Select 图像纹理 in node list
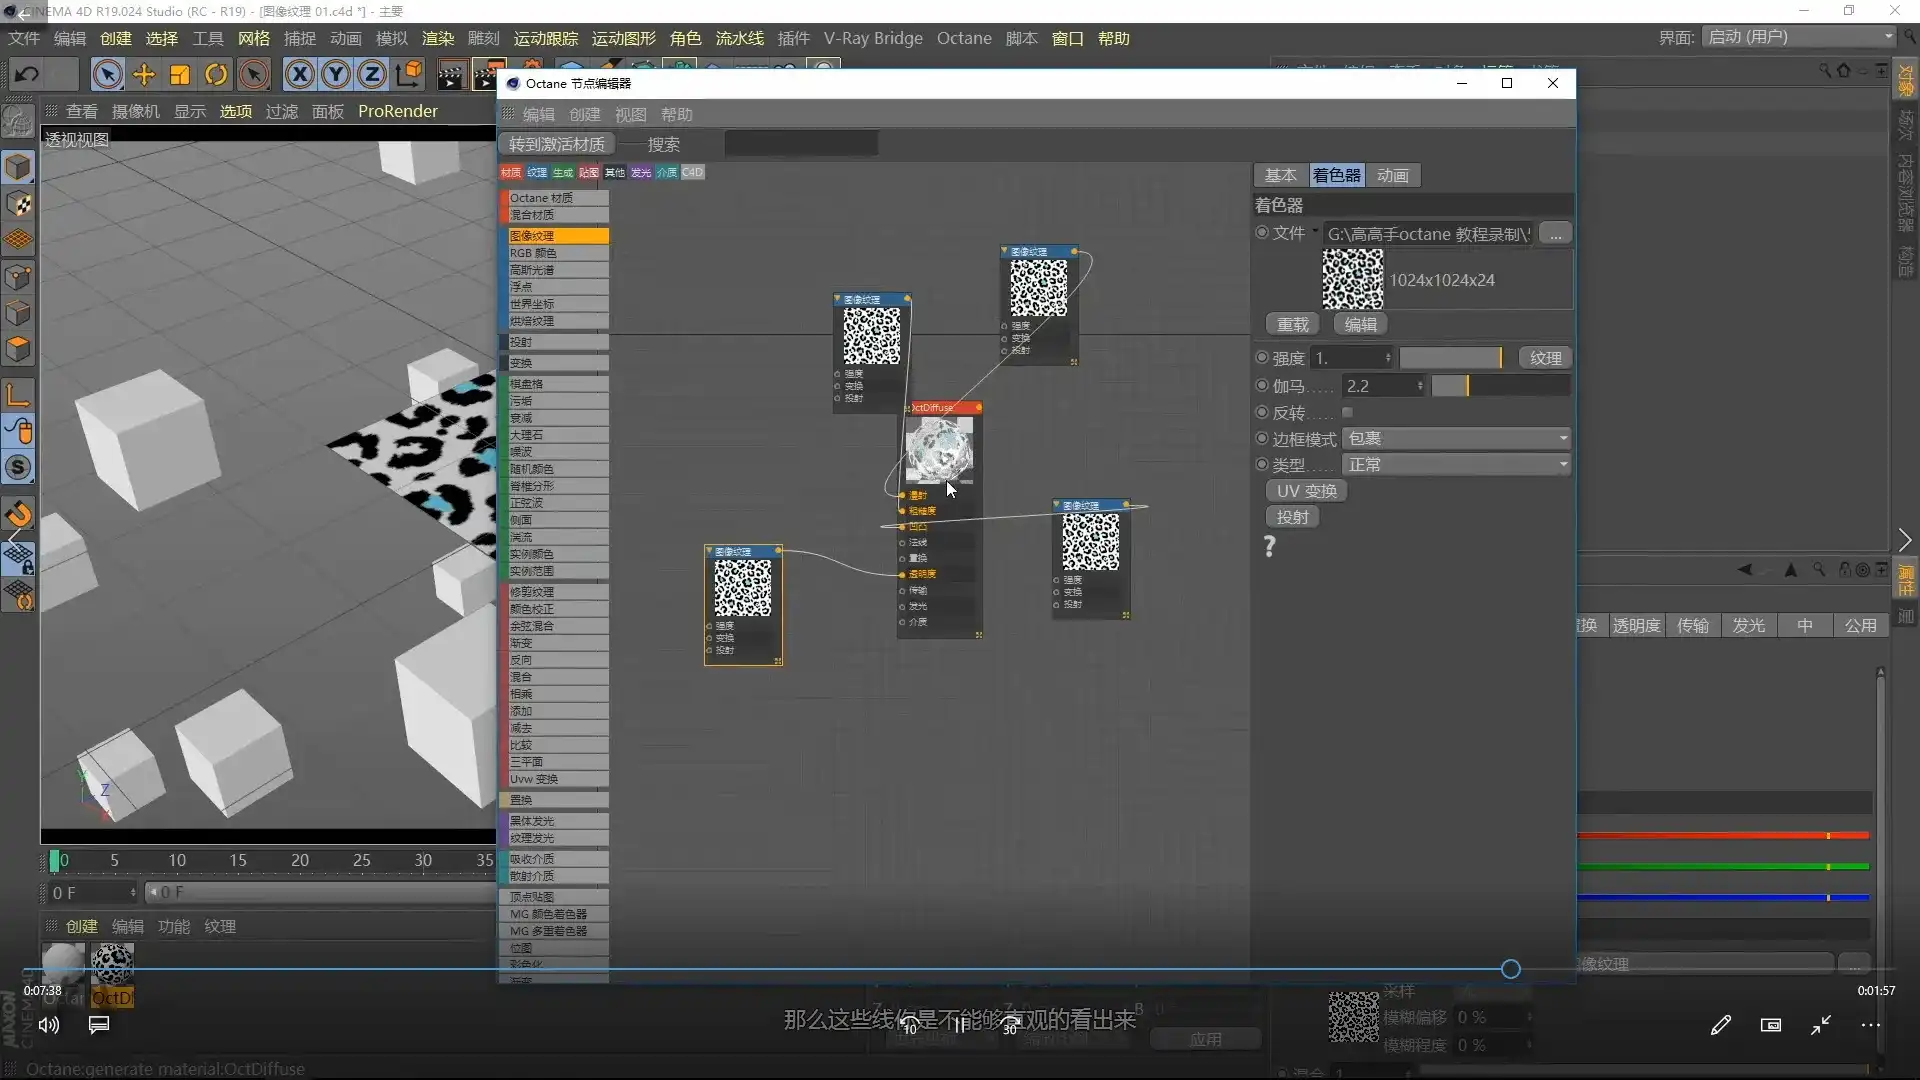The width and height of the screenshot is (1920, 1080). (x=555, y=236)
